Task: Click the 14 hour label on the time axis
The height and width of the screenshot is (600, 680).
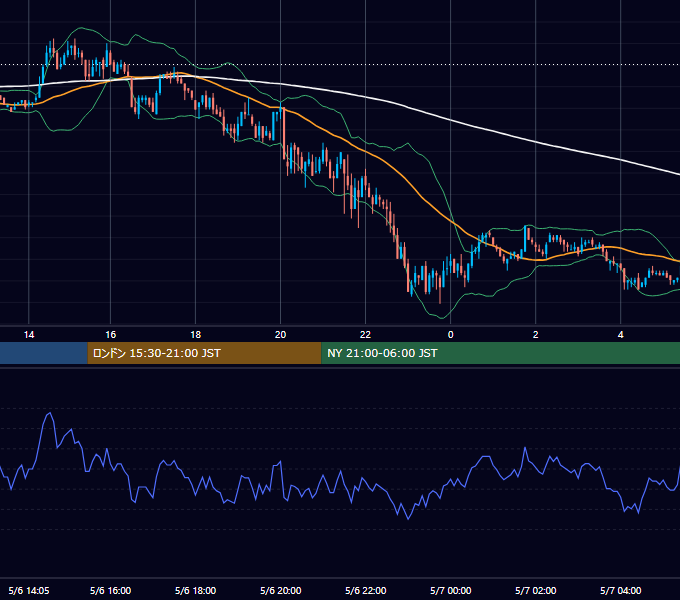Action: click(29, 335)
